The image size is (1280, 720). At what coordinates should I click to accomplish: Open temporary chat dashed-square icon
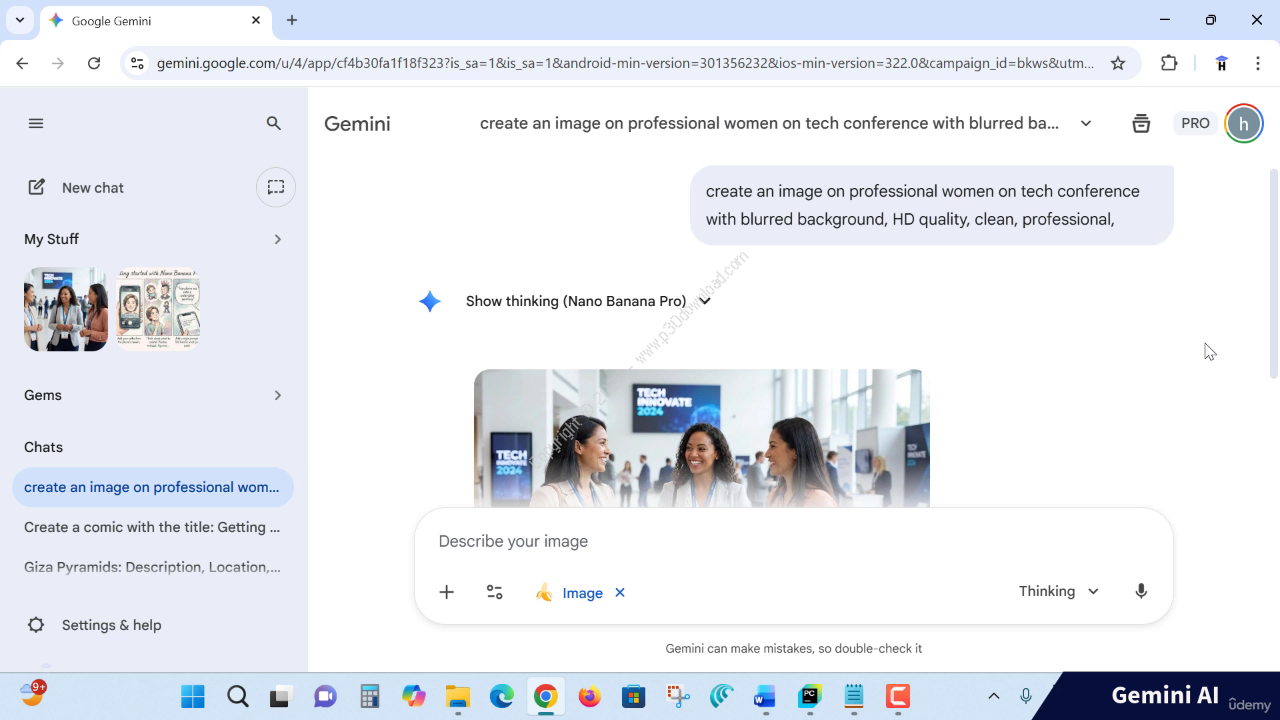tap(276, 187)
